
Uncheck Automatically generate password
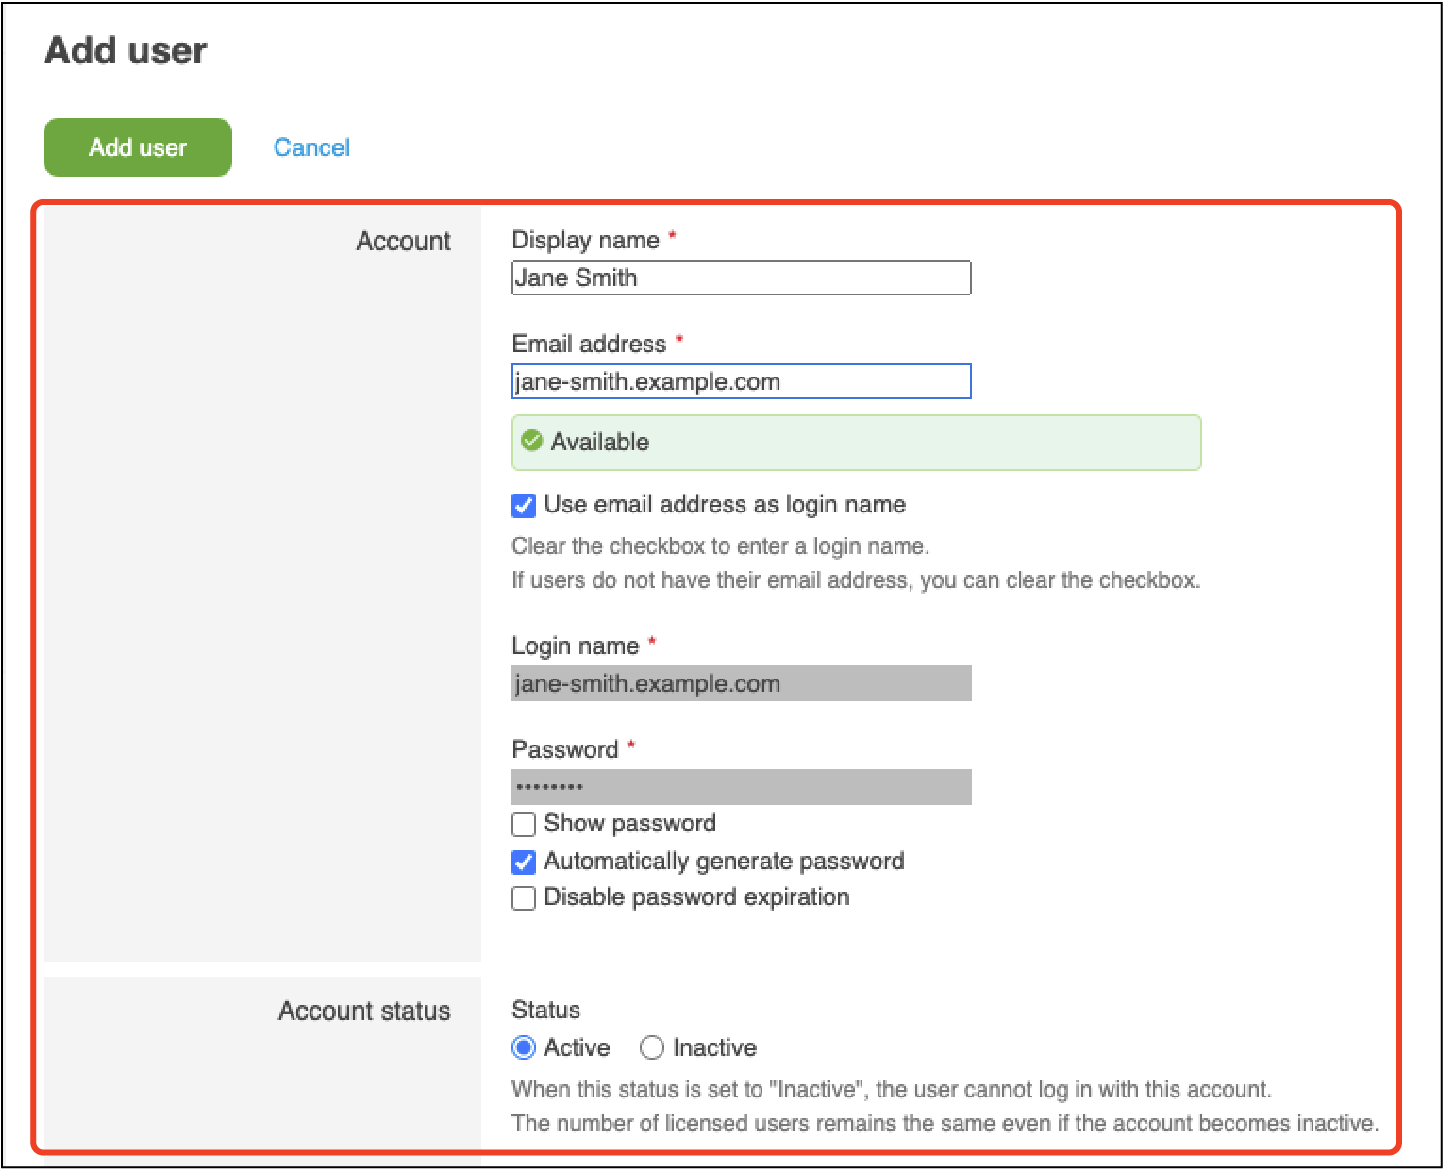(x=524, y=862)
